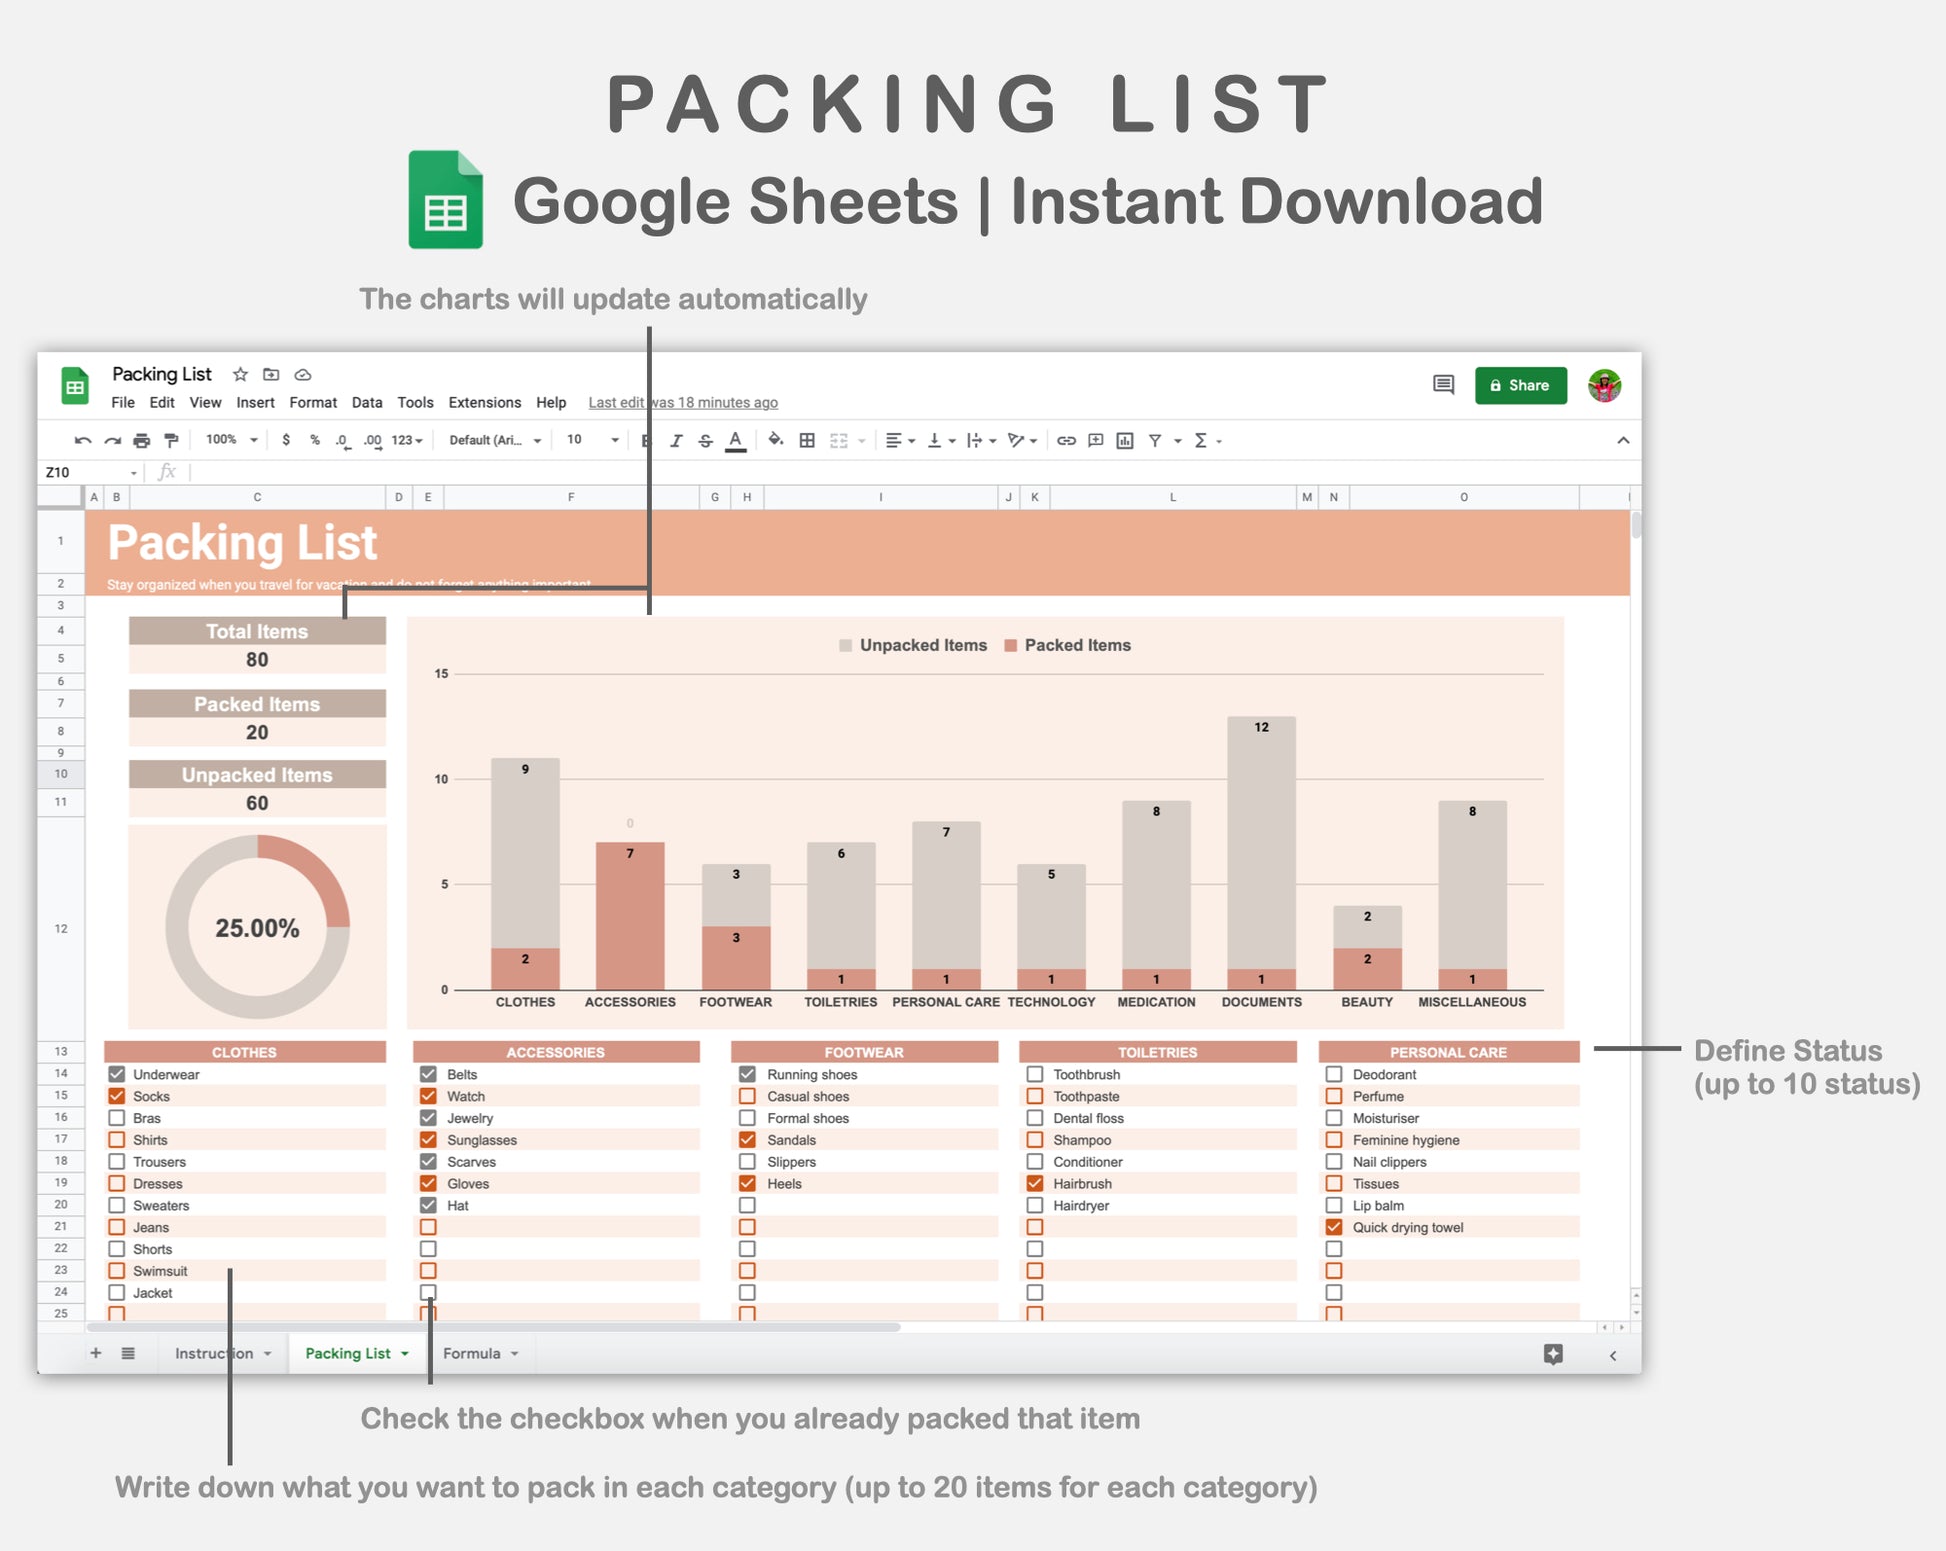Click the green Share button

coord(1520,385)
